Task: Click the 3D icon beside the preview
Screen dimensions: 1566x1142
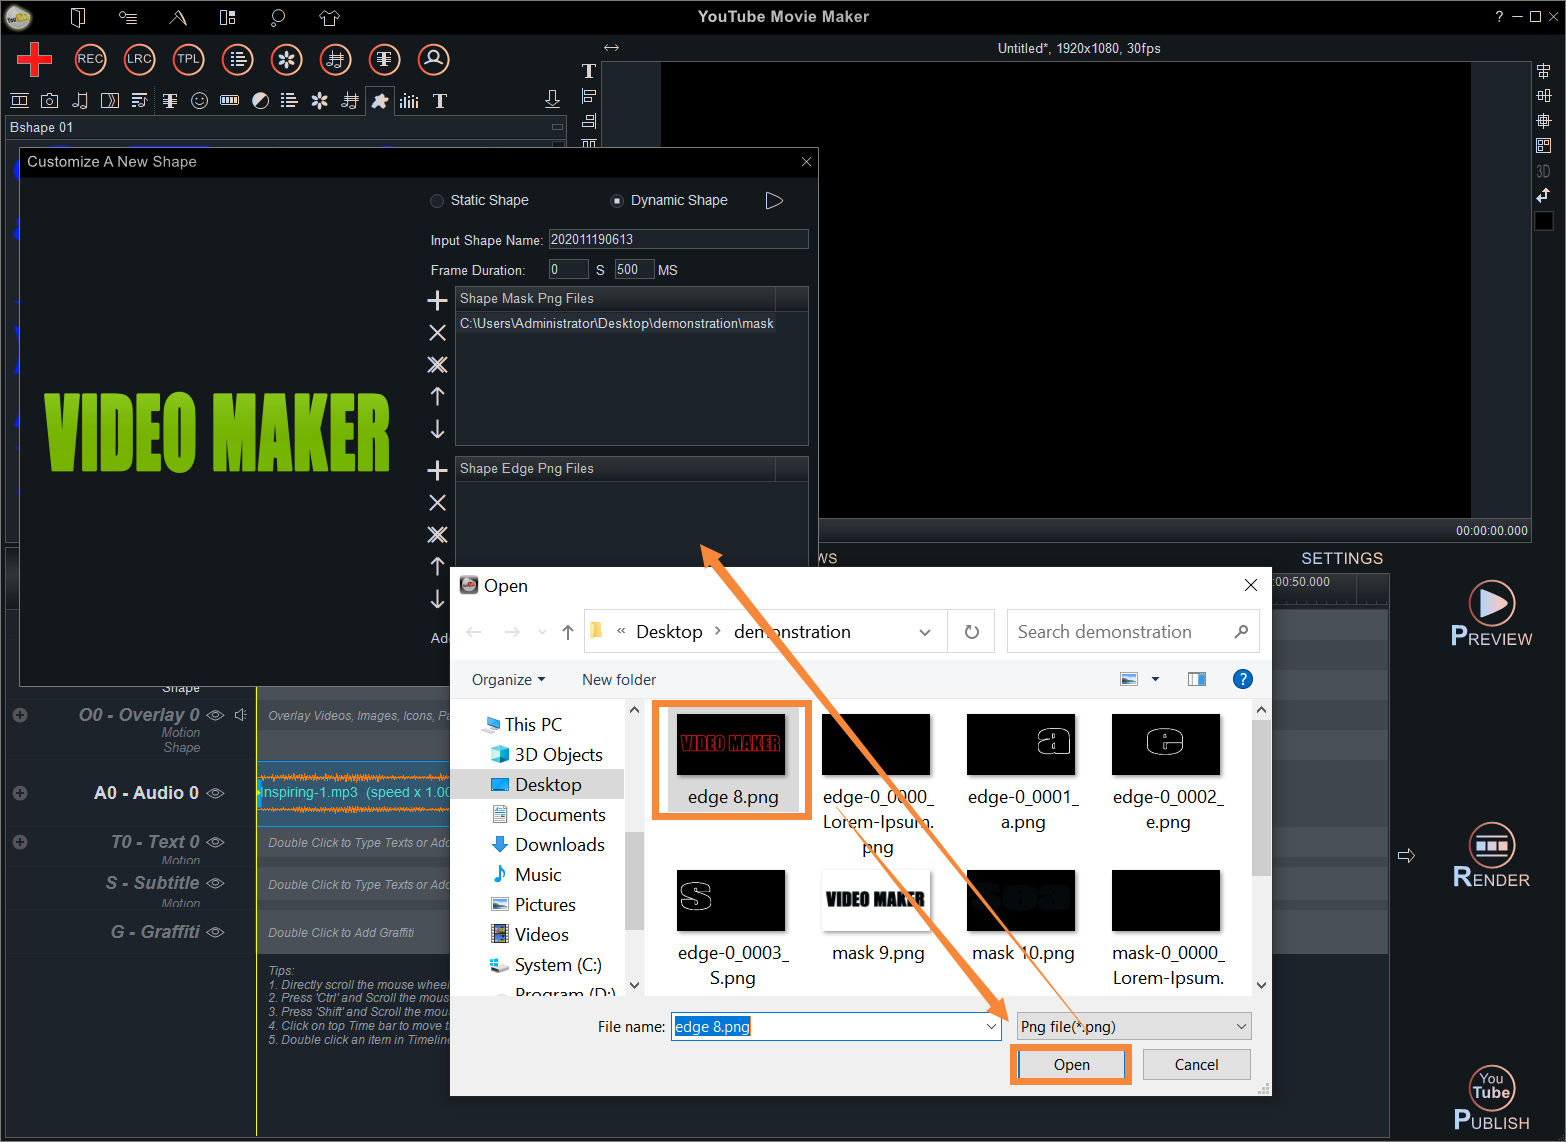Action: pyautogui.click(x=1543, y=171)
